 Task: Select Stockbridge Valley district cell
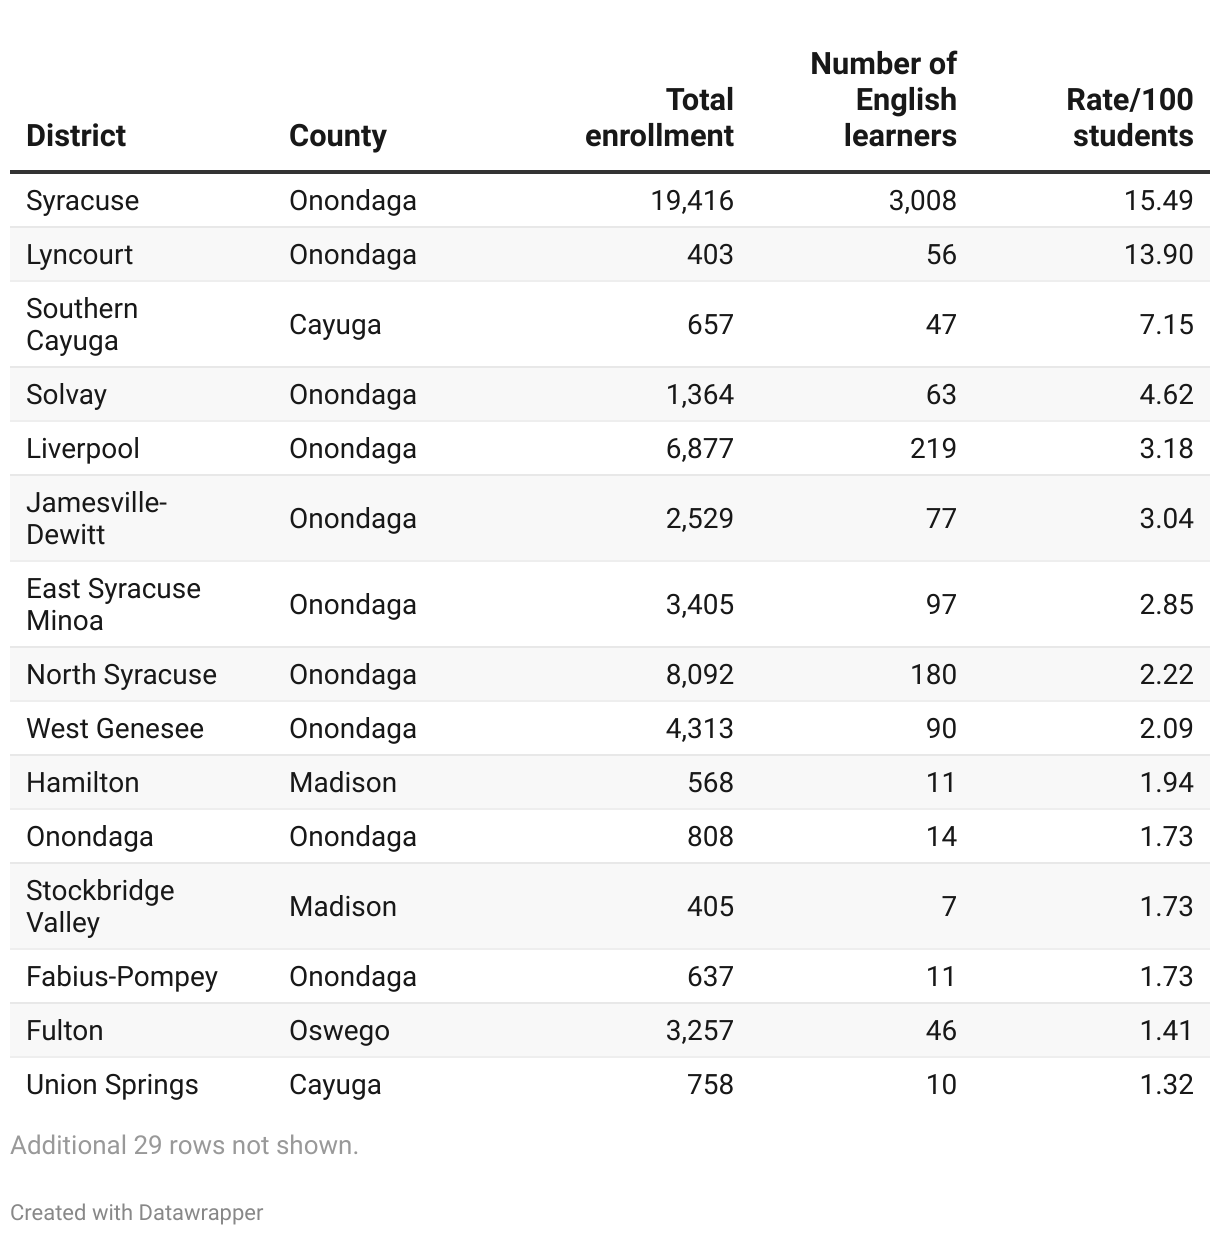click(100, 906)
